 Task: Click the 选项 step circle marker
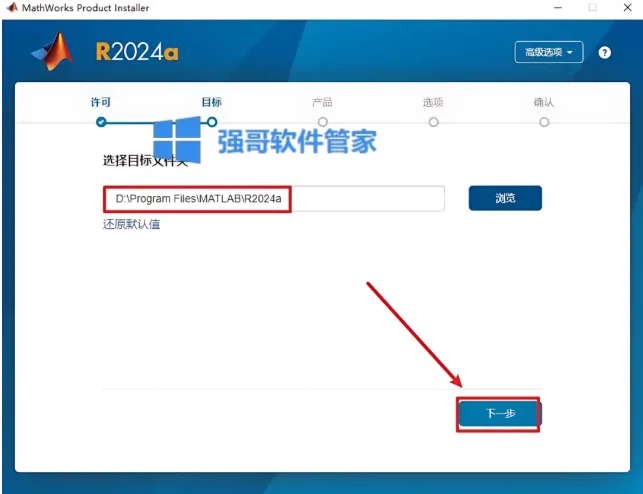(433, 122)
